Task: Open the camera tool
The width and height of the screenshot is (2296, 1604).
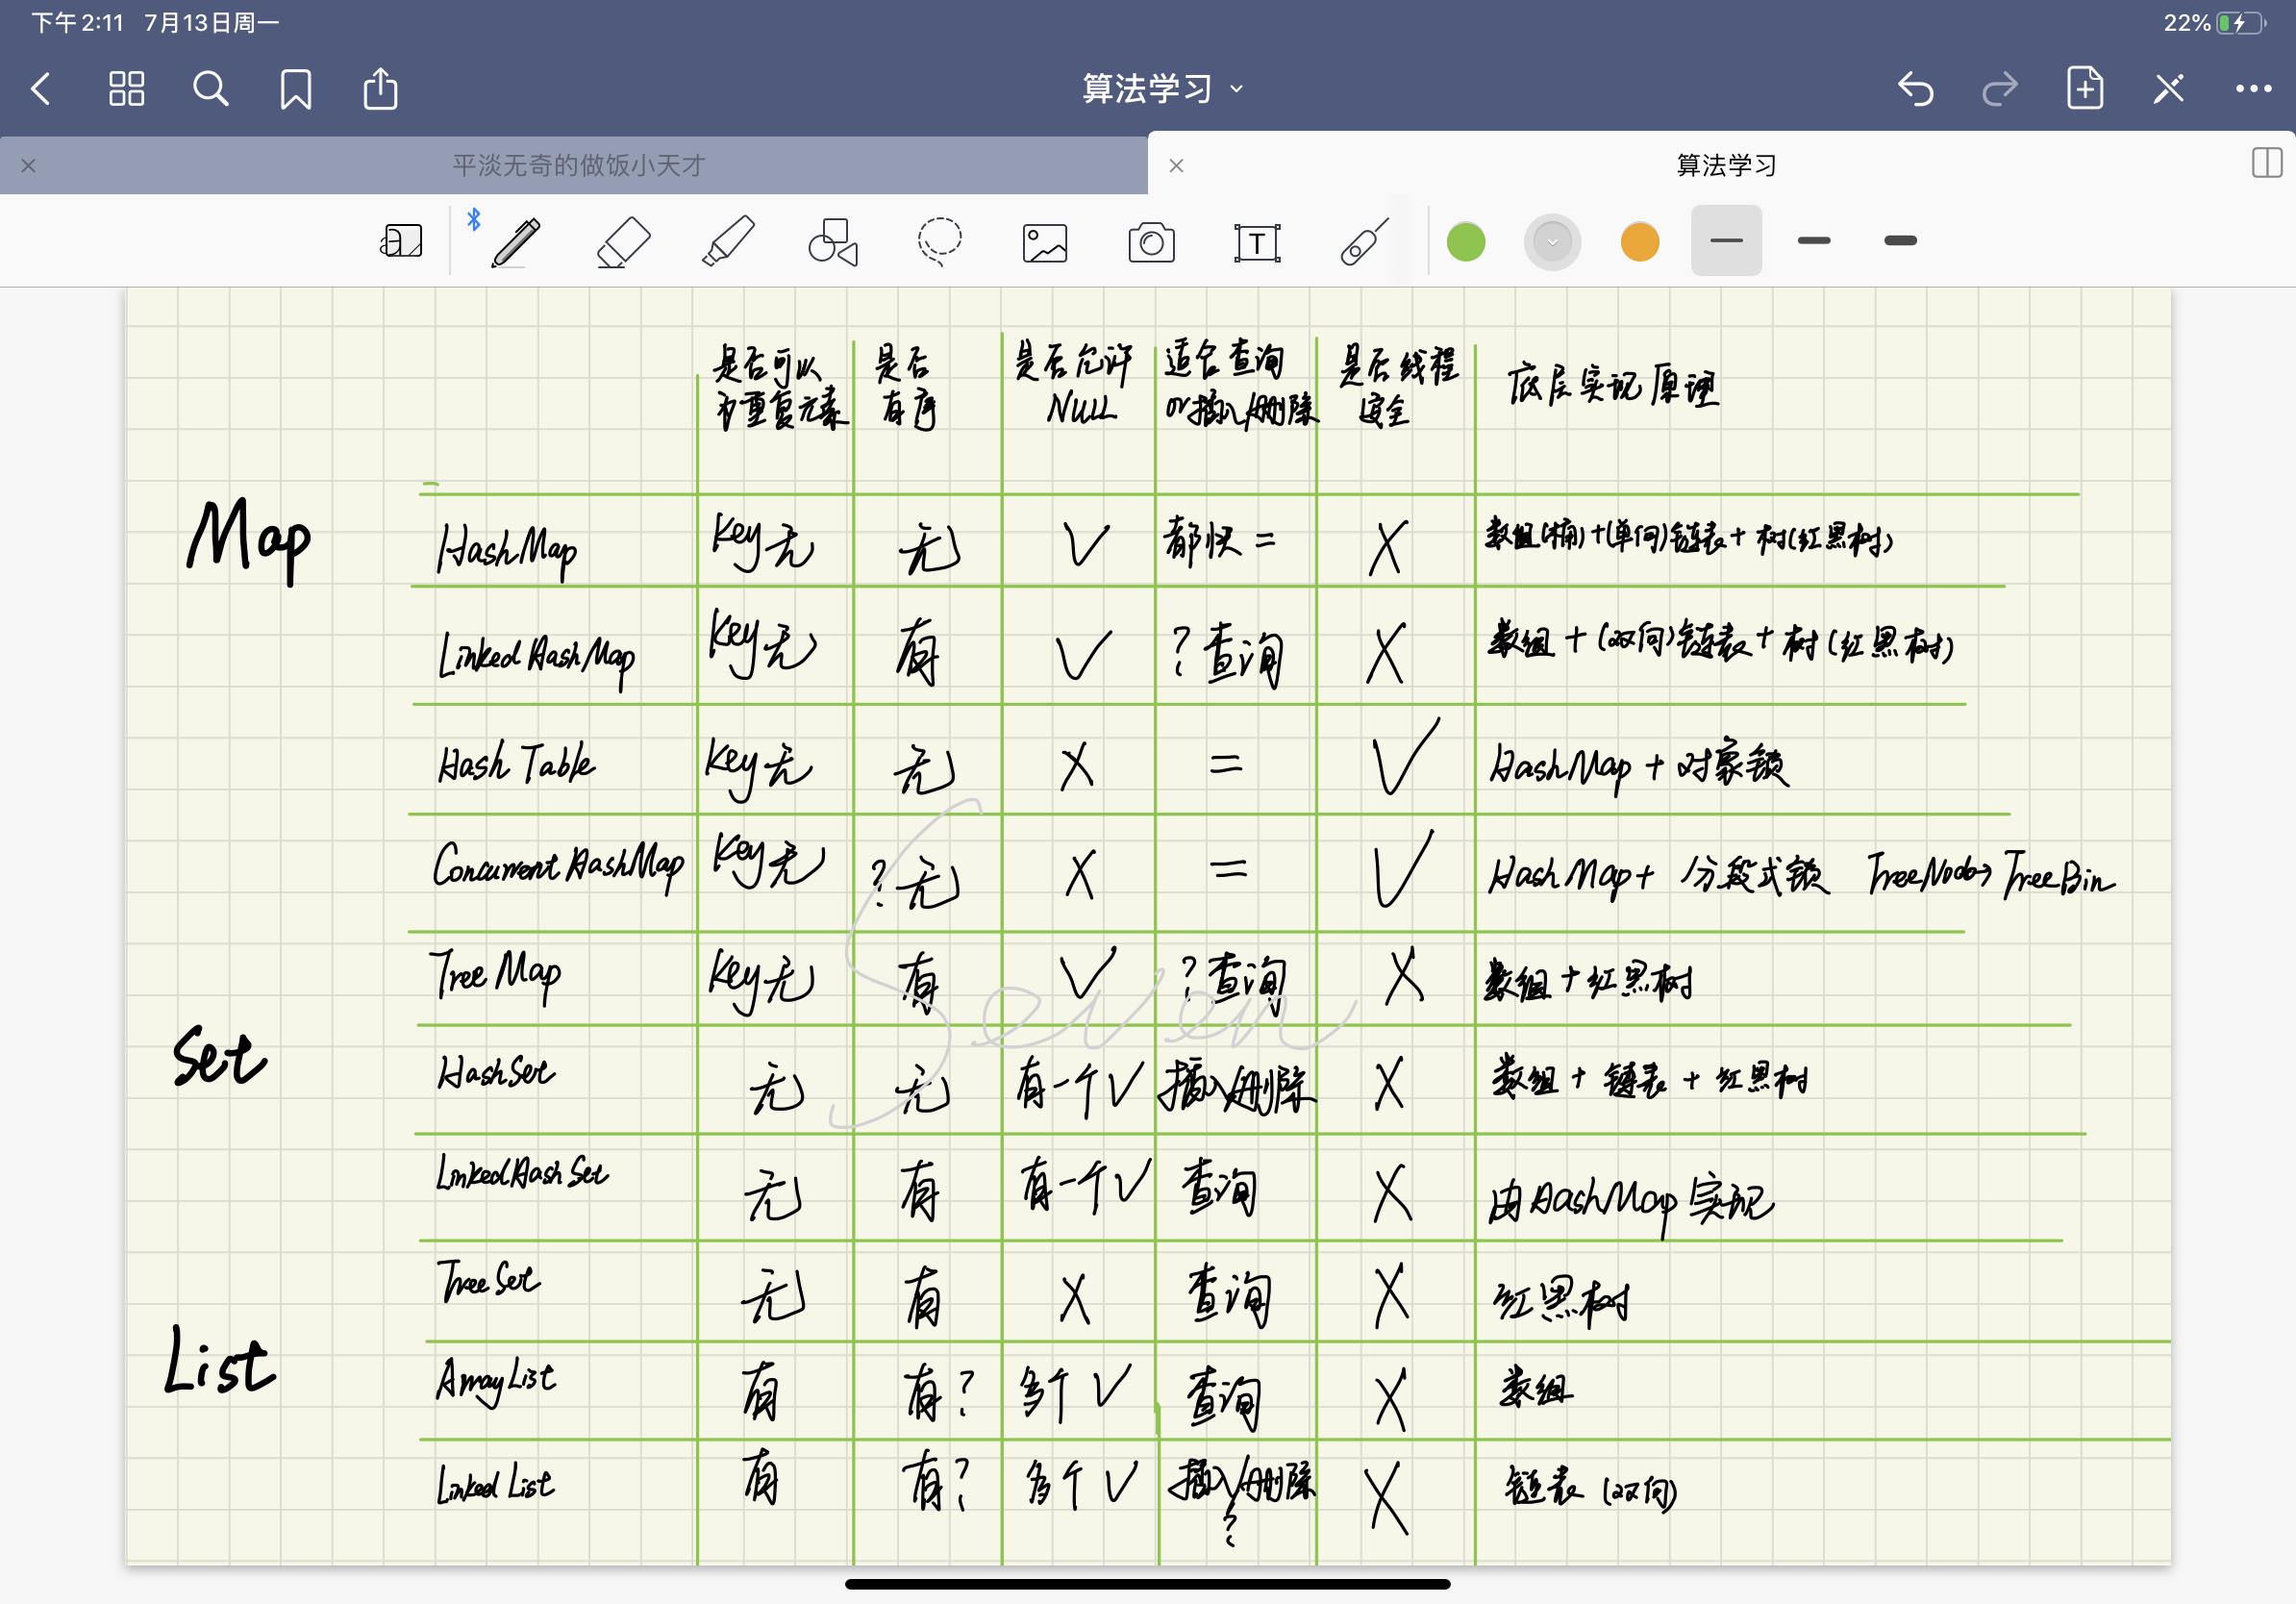Action: coord(1151,242)
